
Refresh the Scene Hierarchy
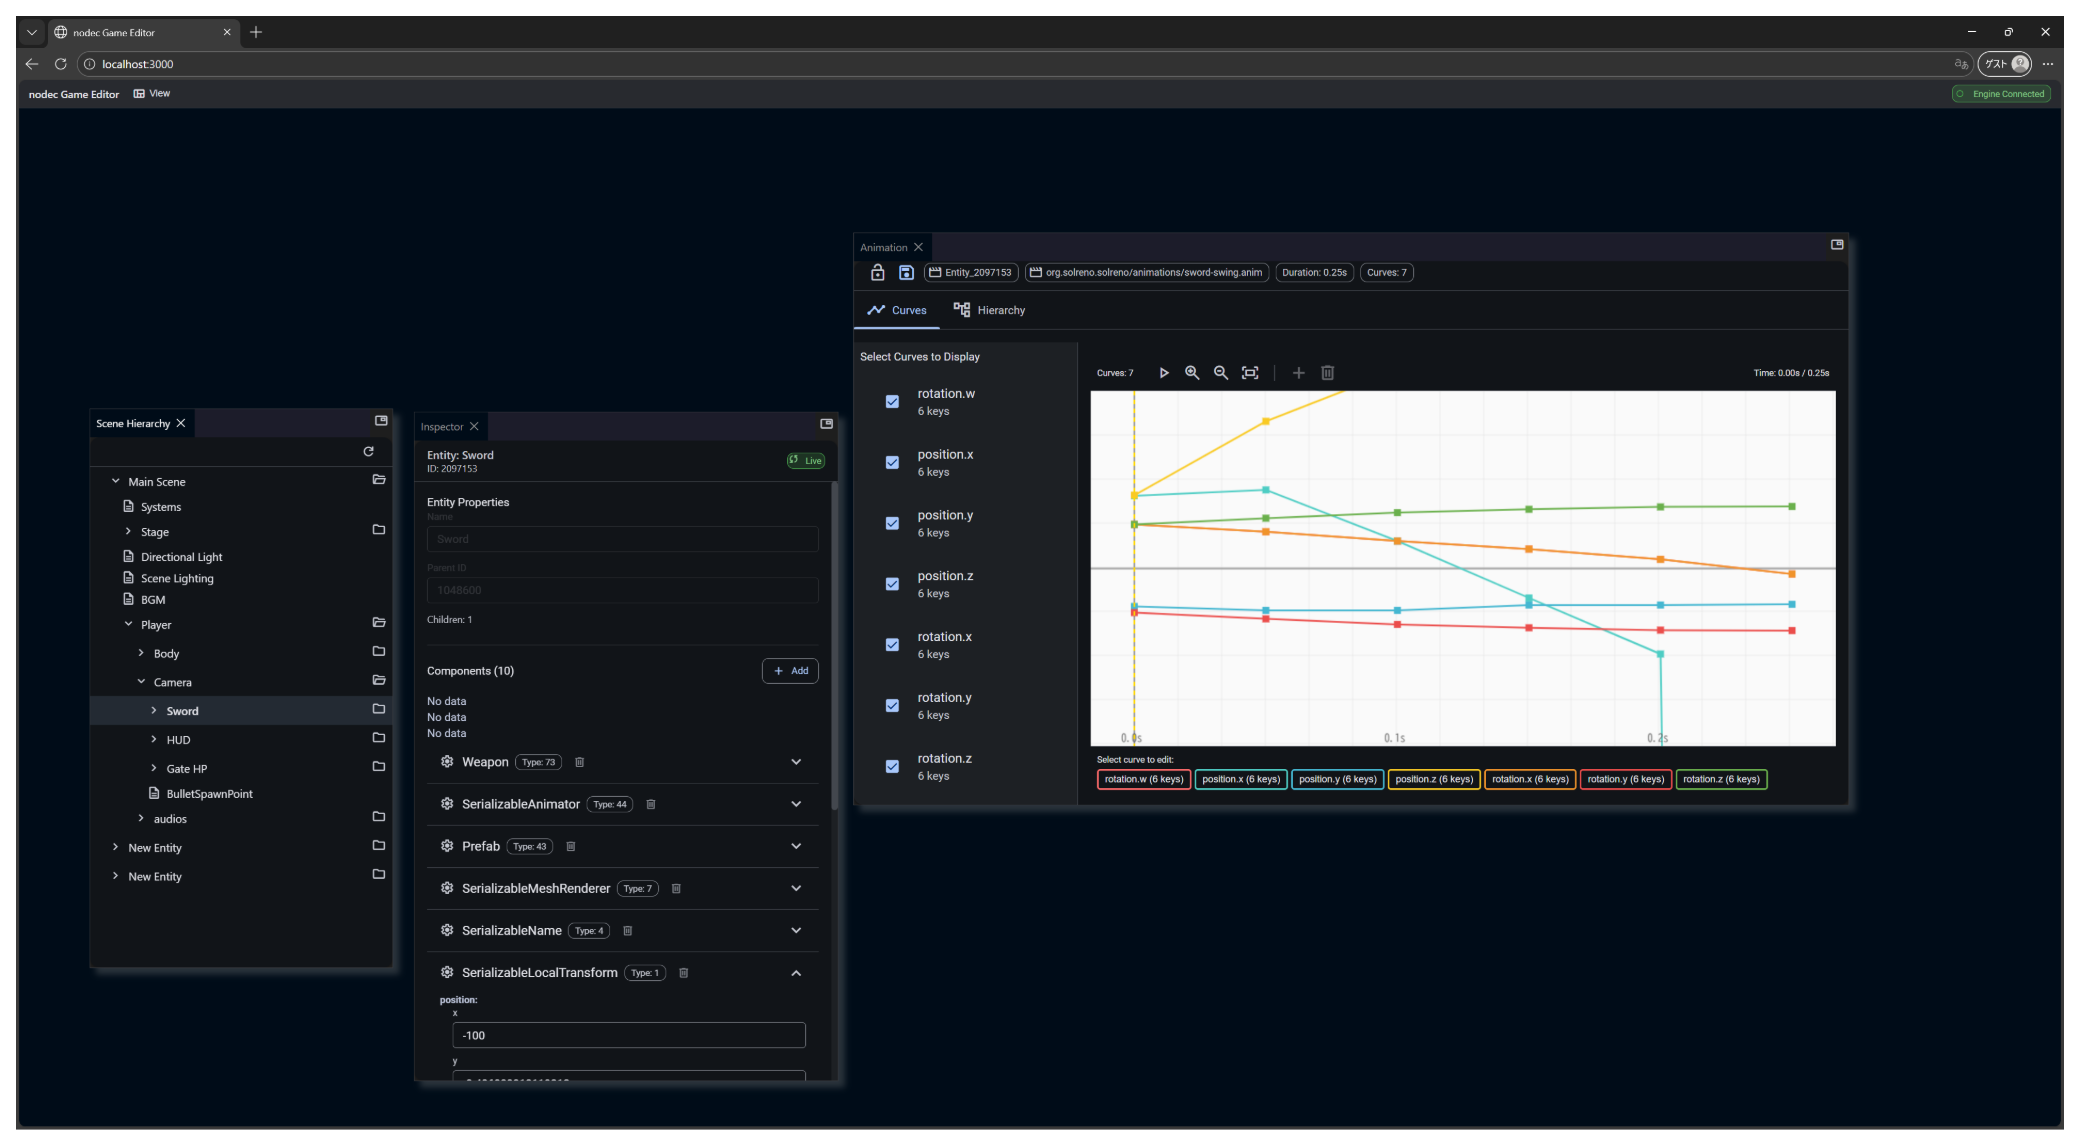[x=368, y=452]
